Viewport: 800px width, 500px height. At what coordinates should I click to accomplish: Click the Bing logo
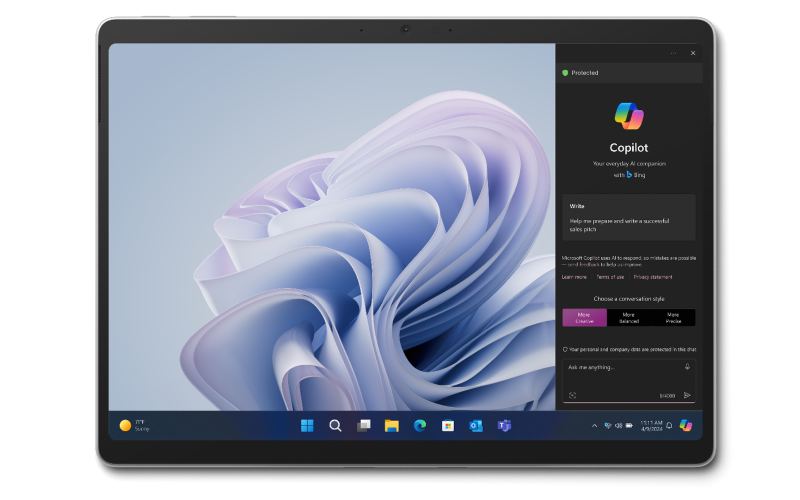629,174
